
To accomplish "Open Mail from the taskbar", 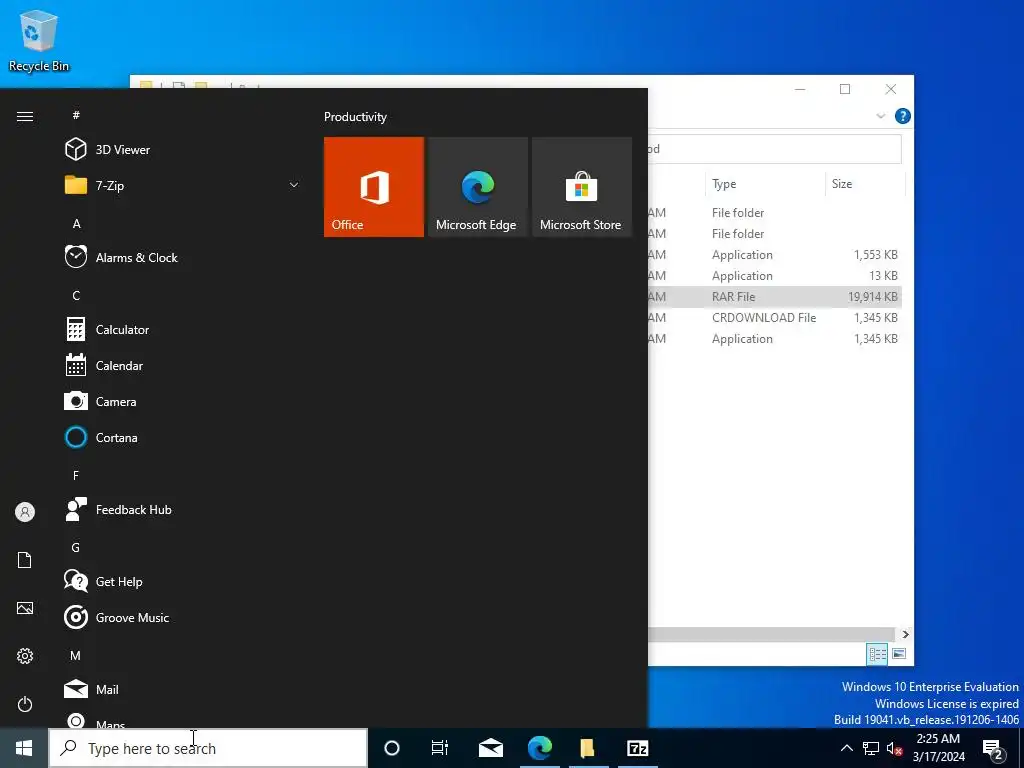I will [x=491, y=748].
